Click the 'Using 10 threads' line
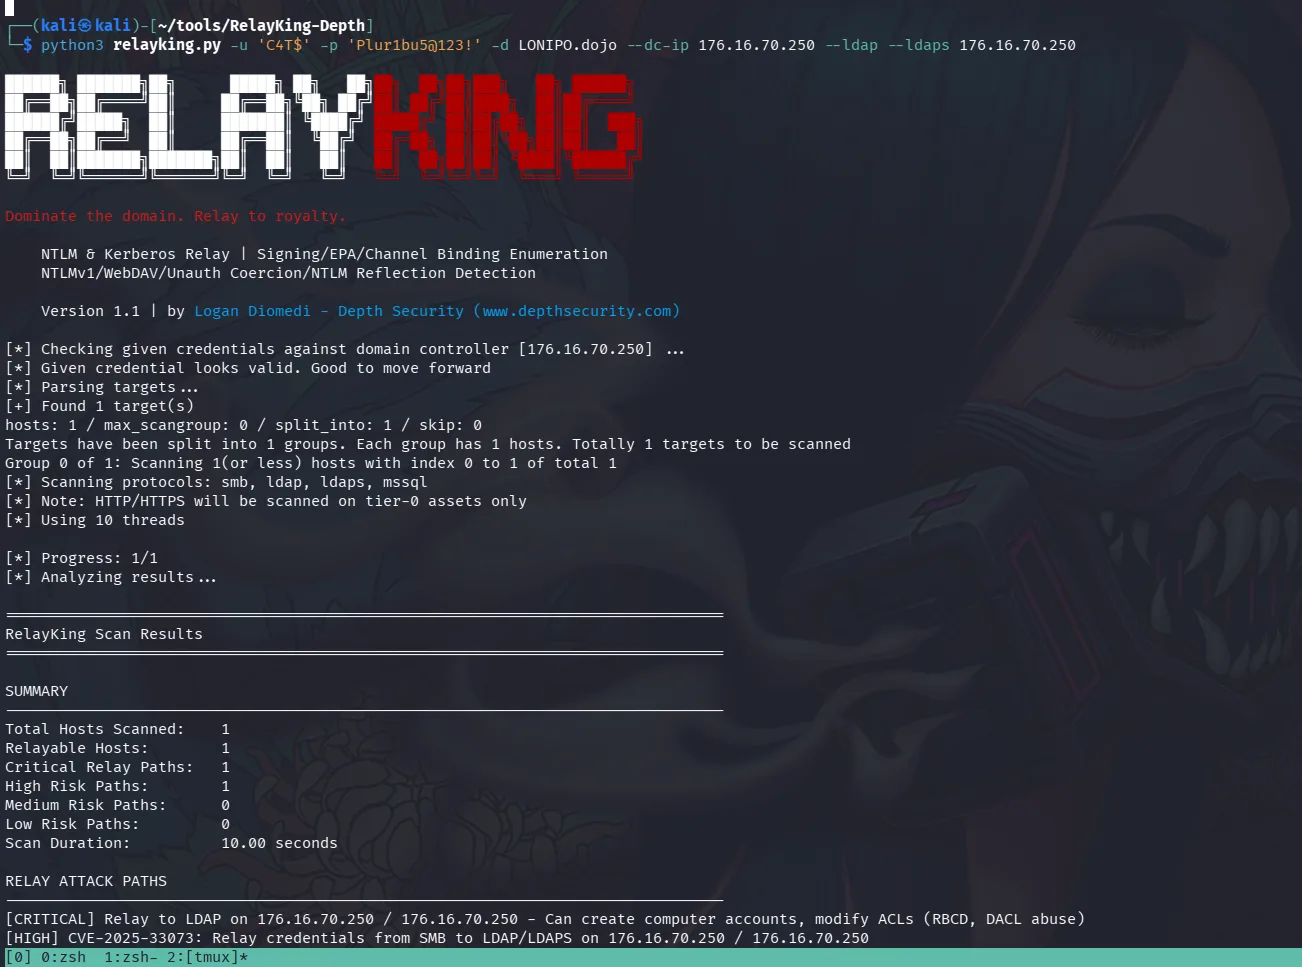The height and width of the screenshot is (967, 1302). [x=95, y=520]
